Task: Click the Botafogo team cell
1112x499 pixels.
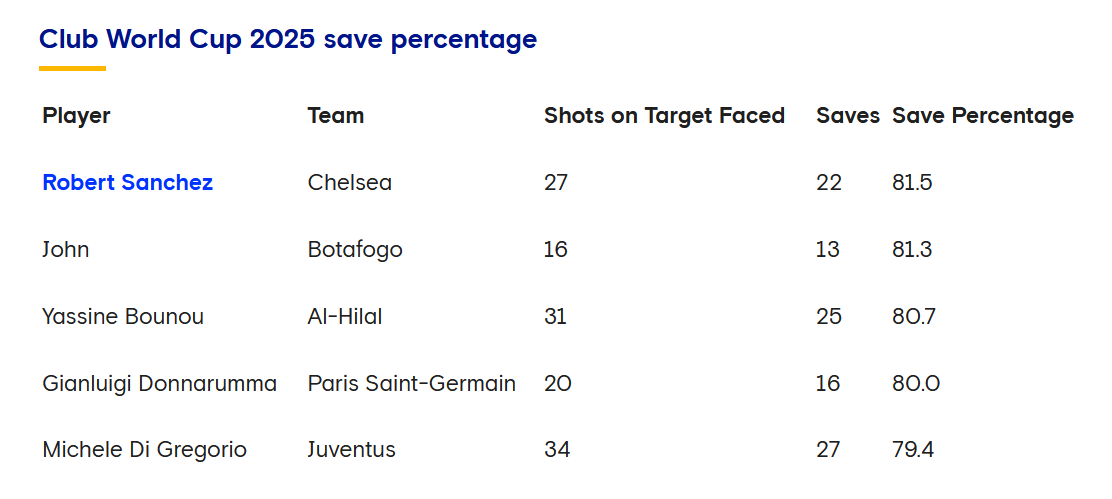Action: click(x=355, y=250)
